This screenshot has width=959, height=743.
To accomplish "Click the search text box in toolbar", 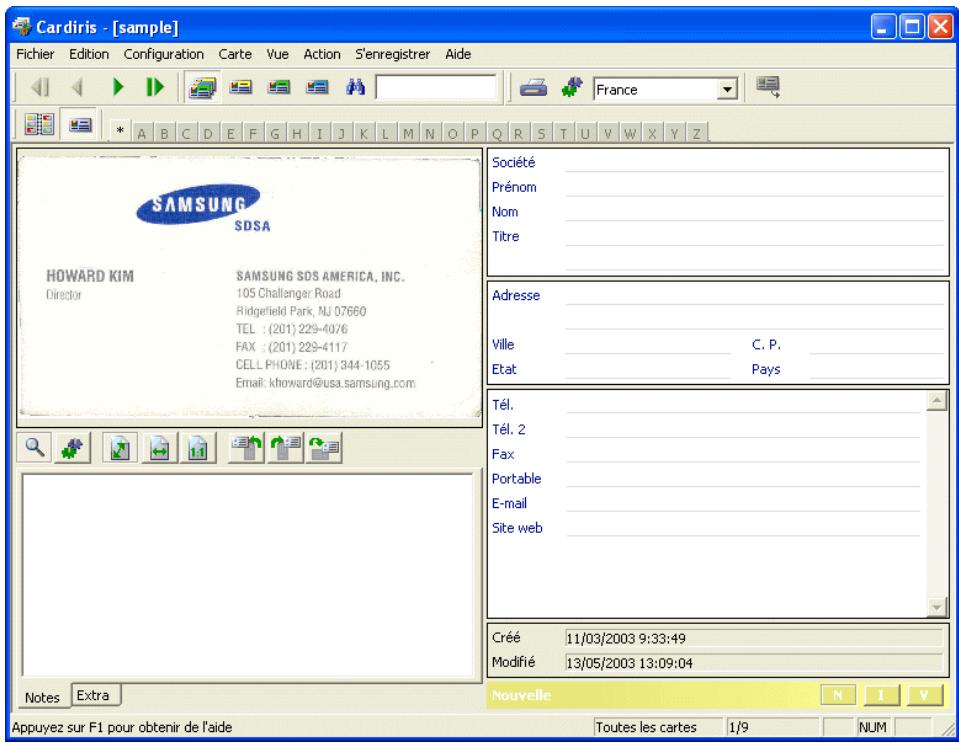I will tap(435, 87).
